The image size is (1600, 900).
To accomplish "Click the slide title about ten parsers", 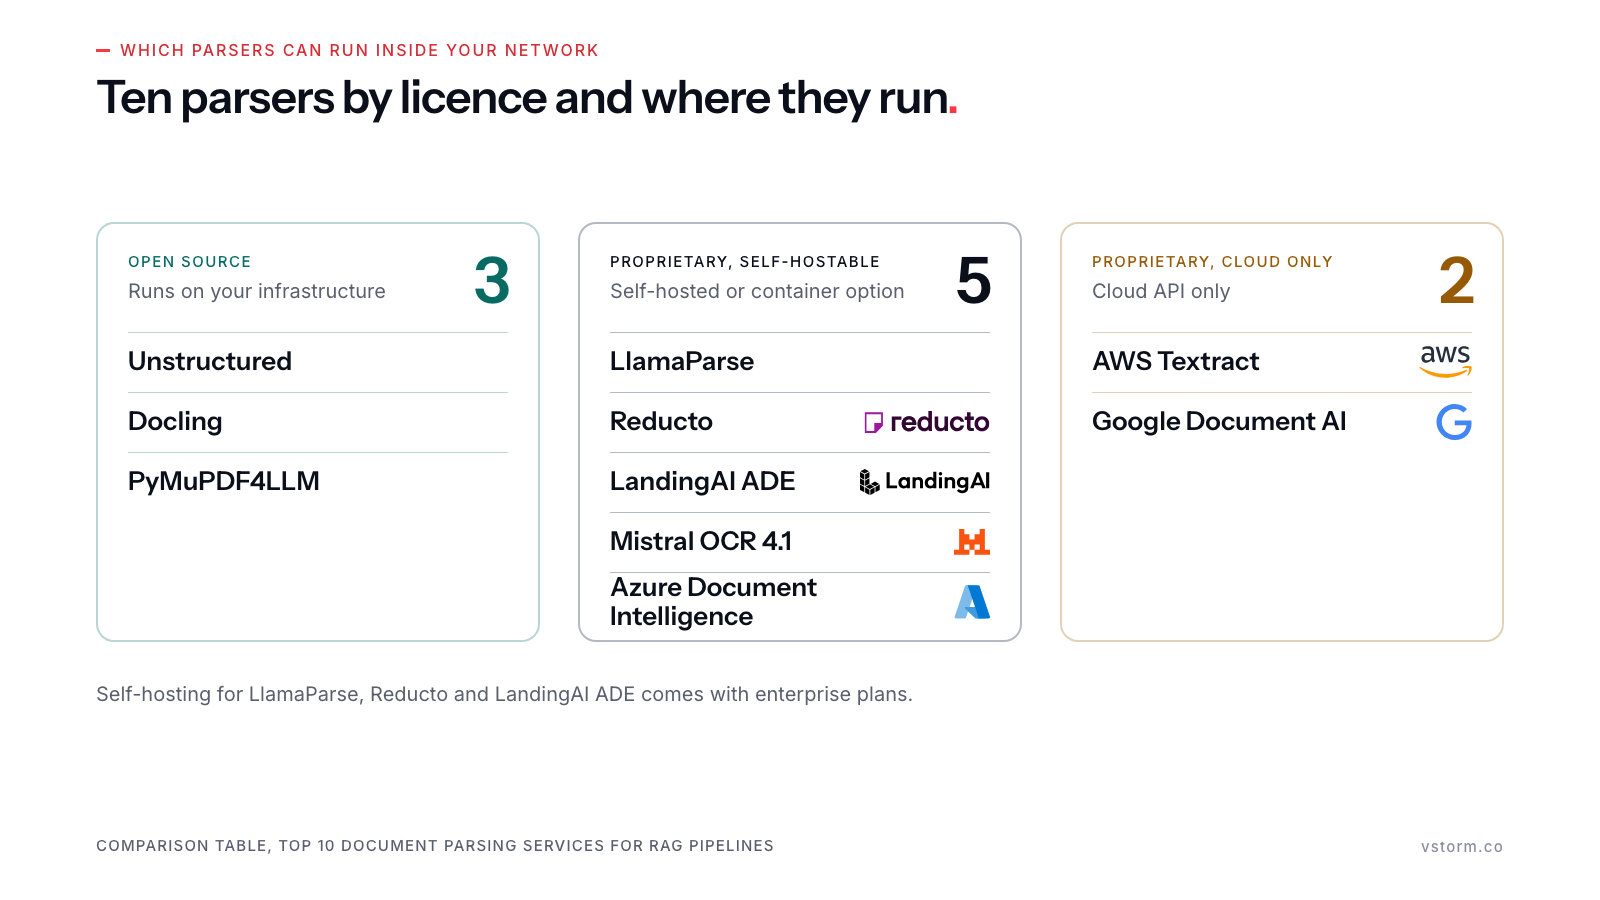I will (527, 99).
